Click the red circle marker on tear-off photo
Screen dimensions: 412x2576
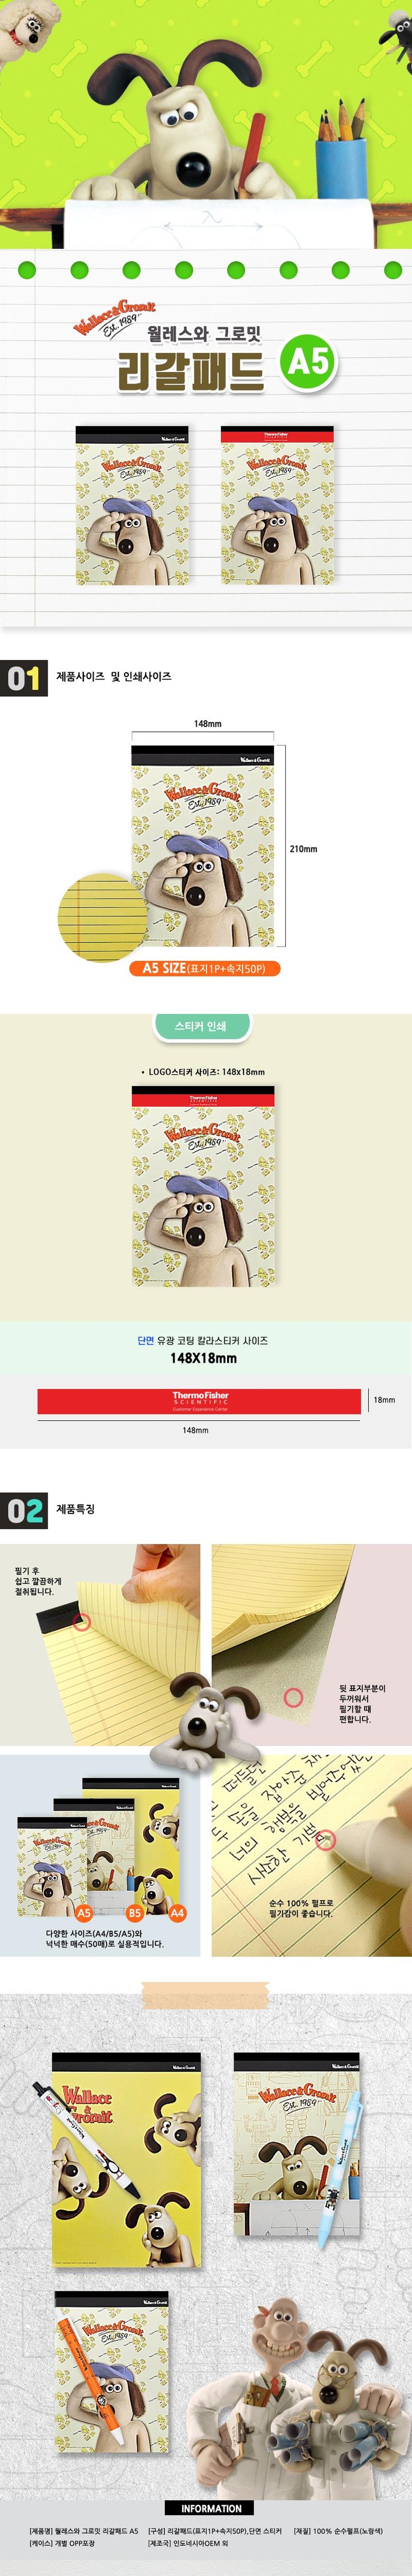point(82,1622)
